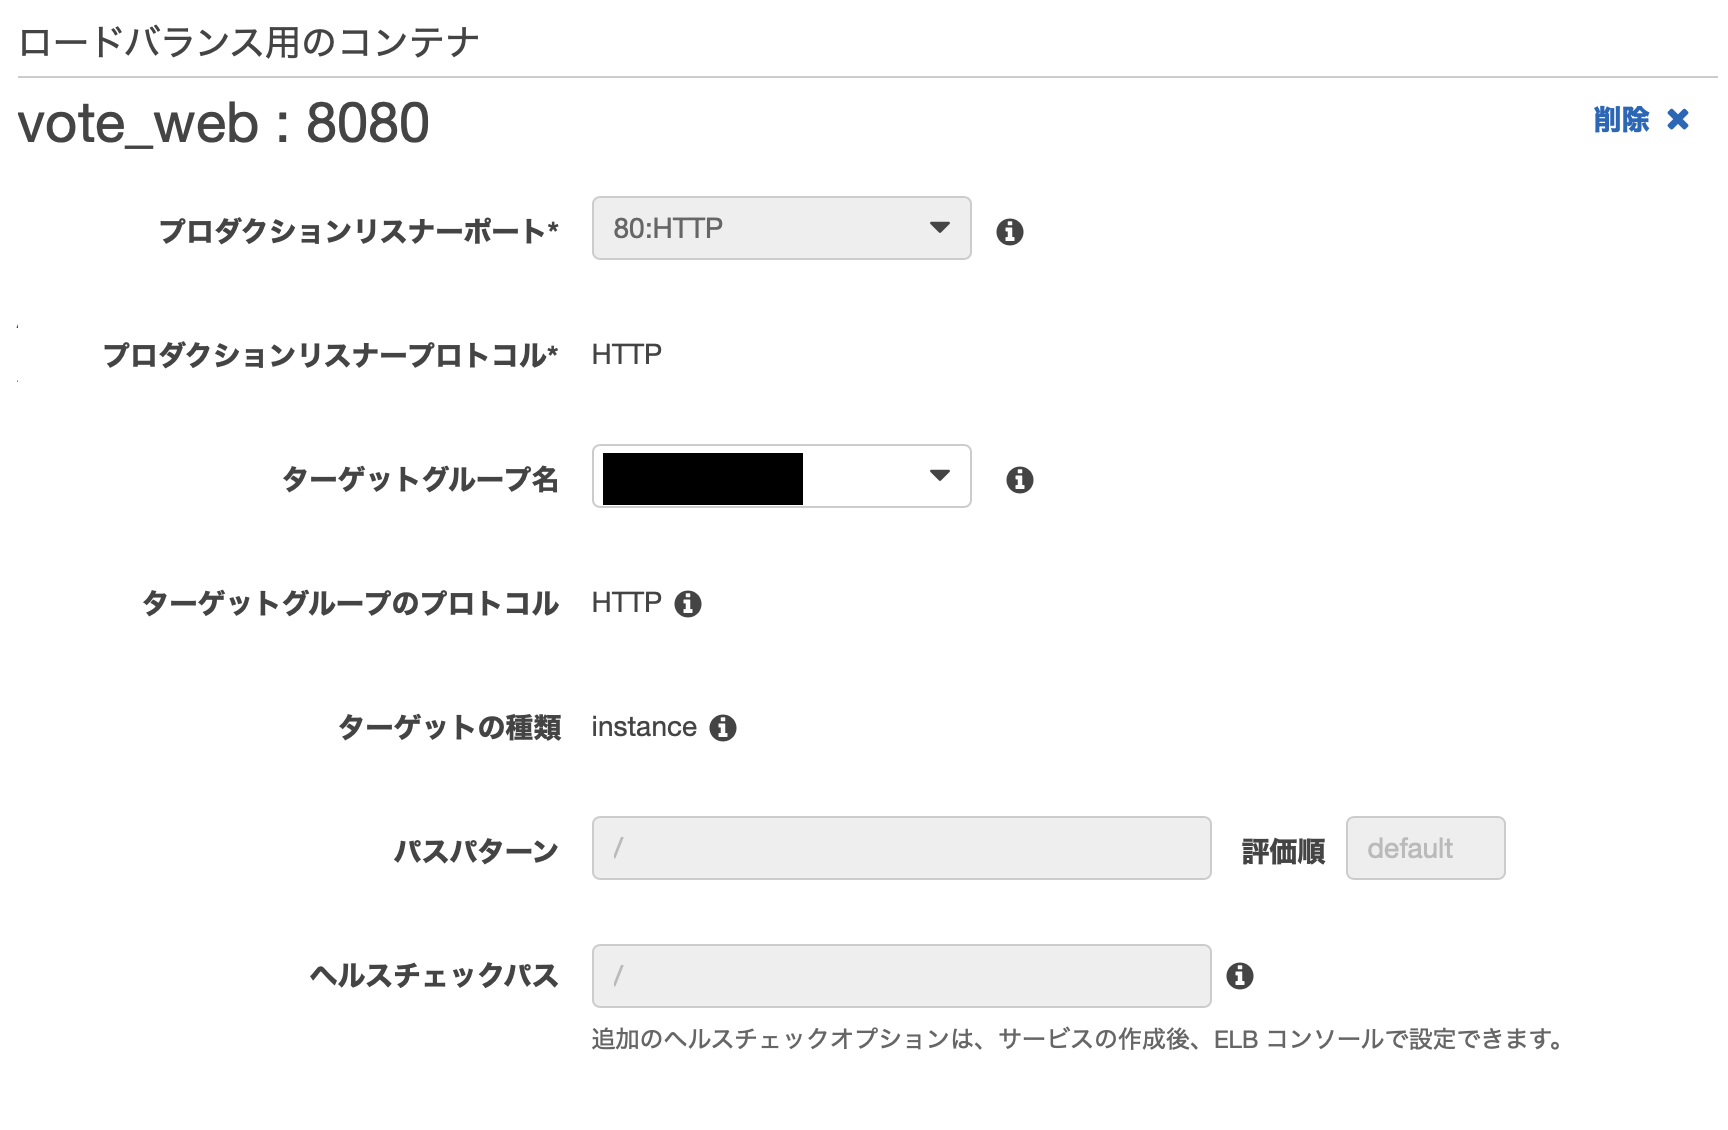This screenshot has width=1728, height=1130.
Task: Click the 削除 link to delete container
Action: point(1620,119)
